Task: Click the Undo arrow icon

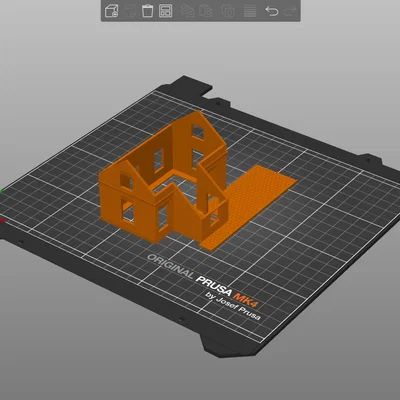Action: point(272,11)
